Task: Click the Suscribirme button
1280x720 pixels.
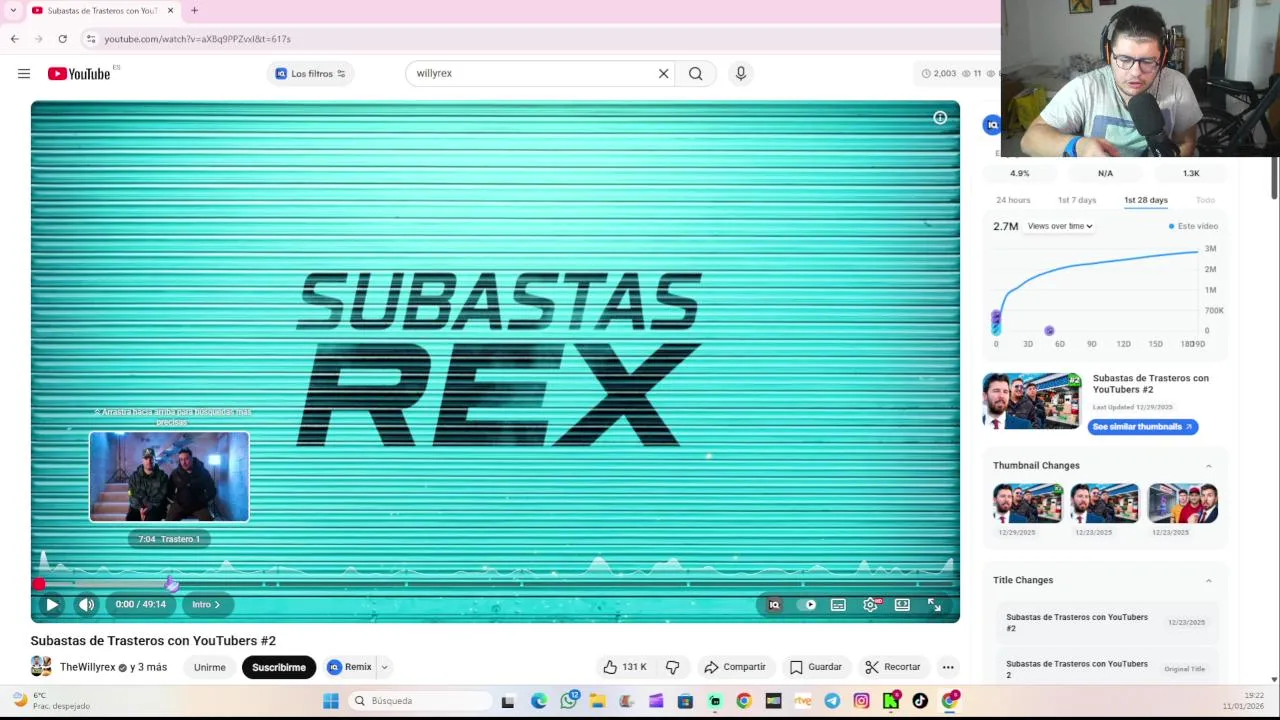Action: click(x=279, y=667)
